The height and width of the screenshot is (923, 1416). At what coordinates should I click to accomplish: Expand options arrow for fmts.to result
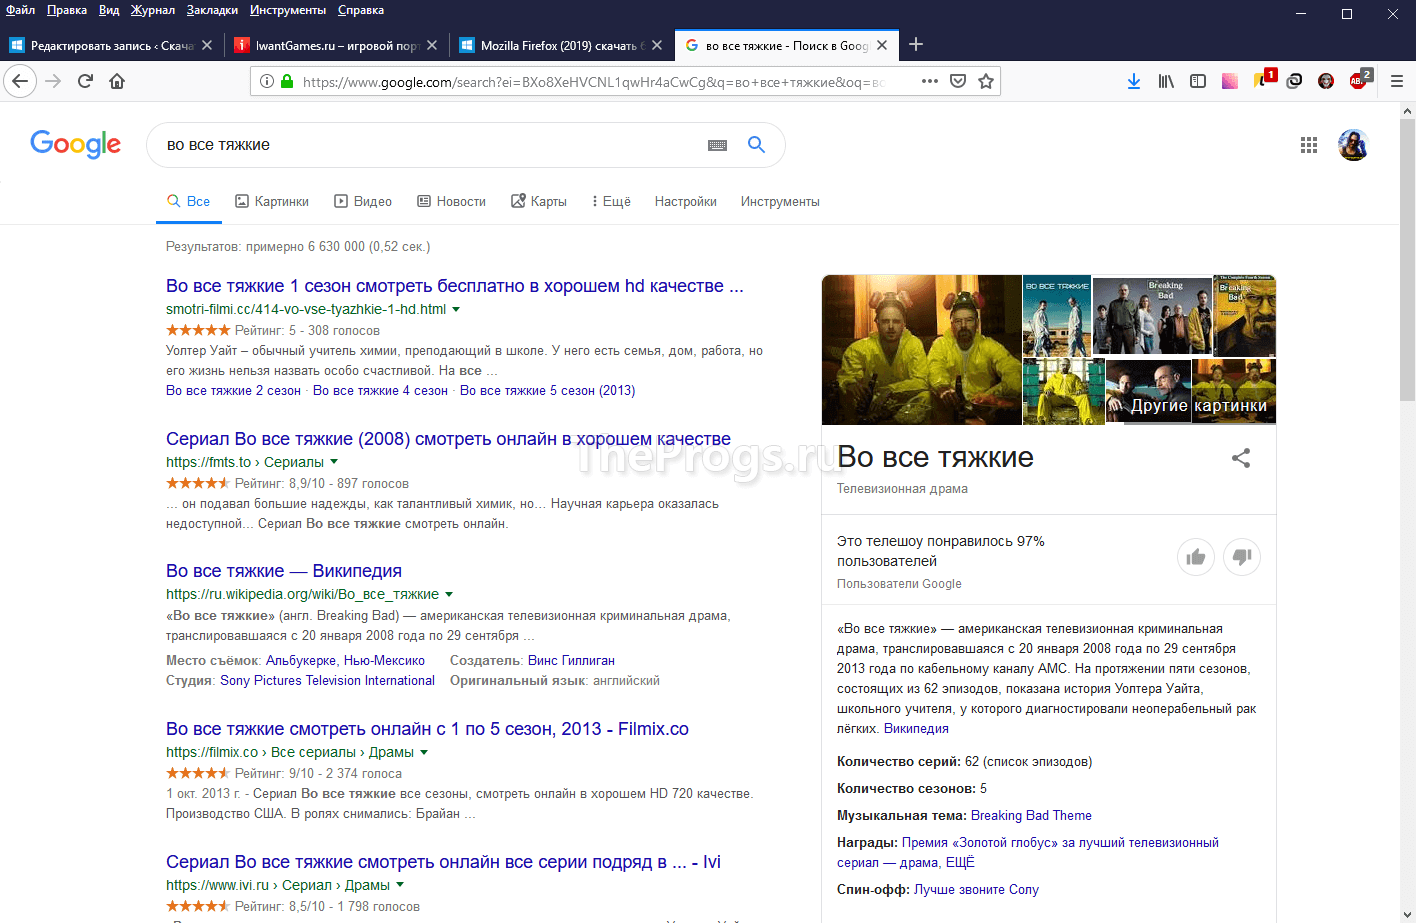coord(334,462)
